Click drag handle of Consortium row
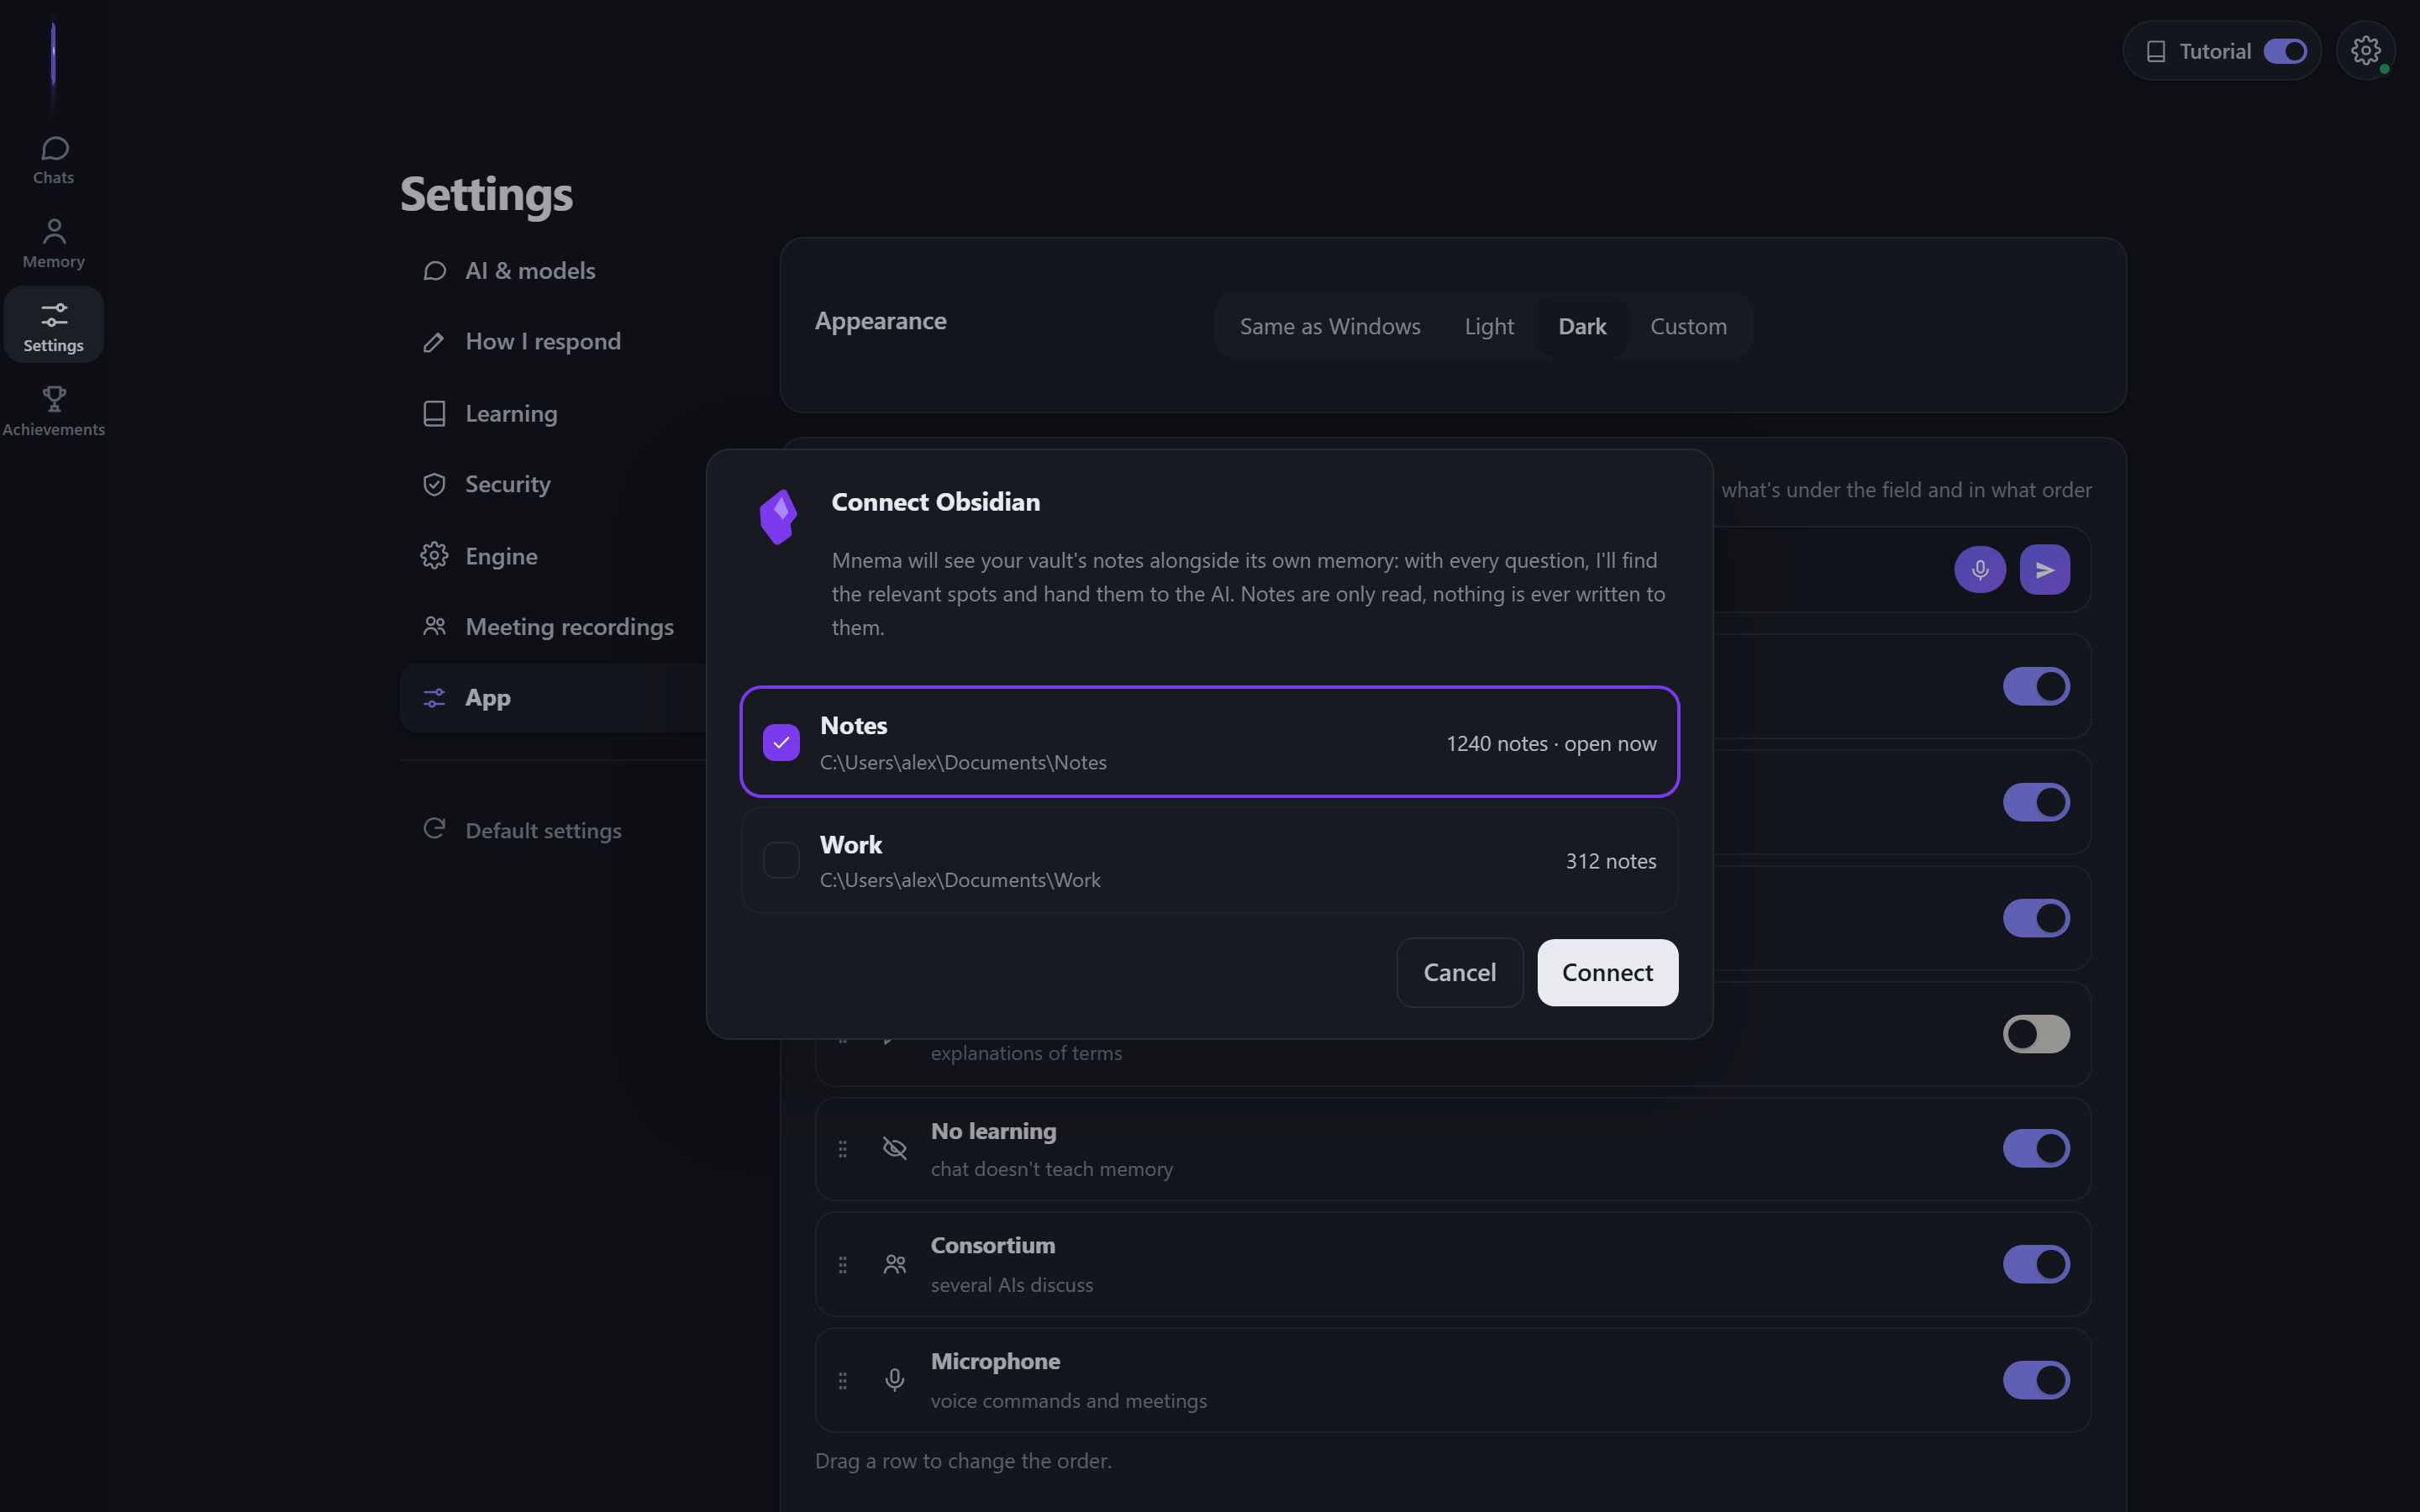 point(843,1265)
